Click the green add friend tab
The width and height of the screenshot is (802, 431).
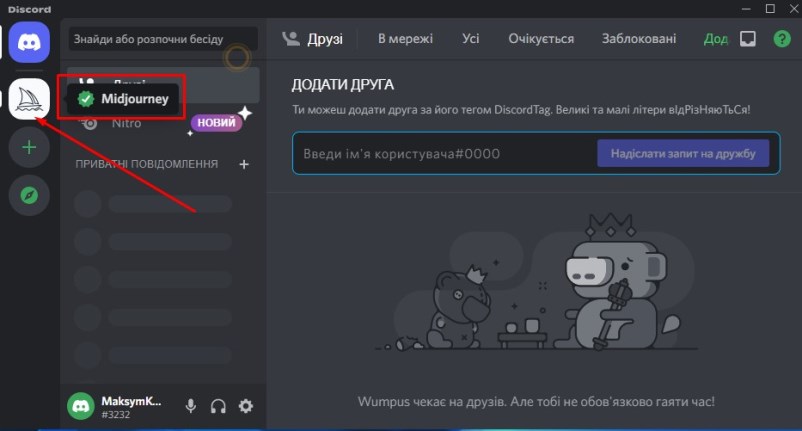[x=716, y=39]
